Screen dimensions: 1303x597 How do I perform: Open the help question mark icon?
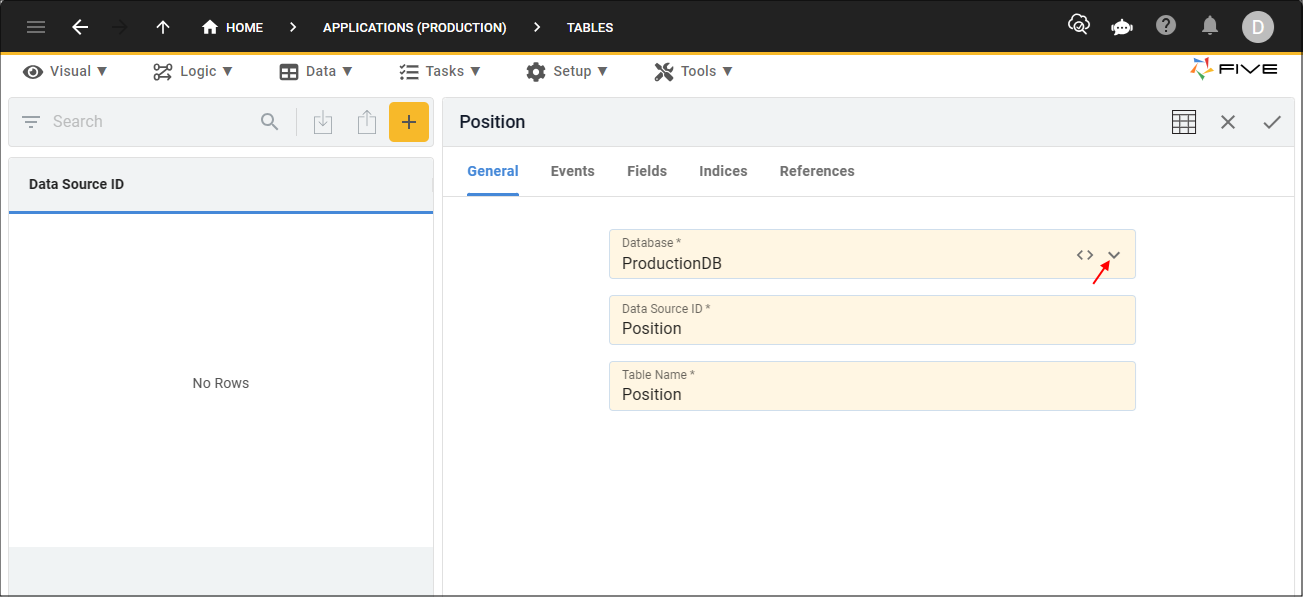pyautogui.click(x=1166, y=26)
